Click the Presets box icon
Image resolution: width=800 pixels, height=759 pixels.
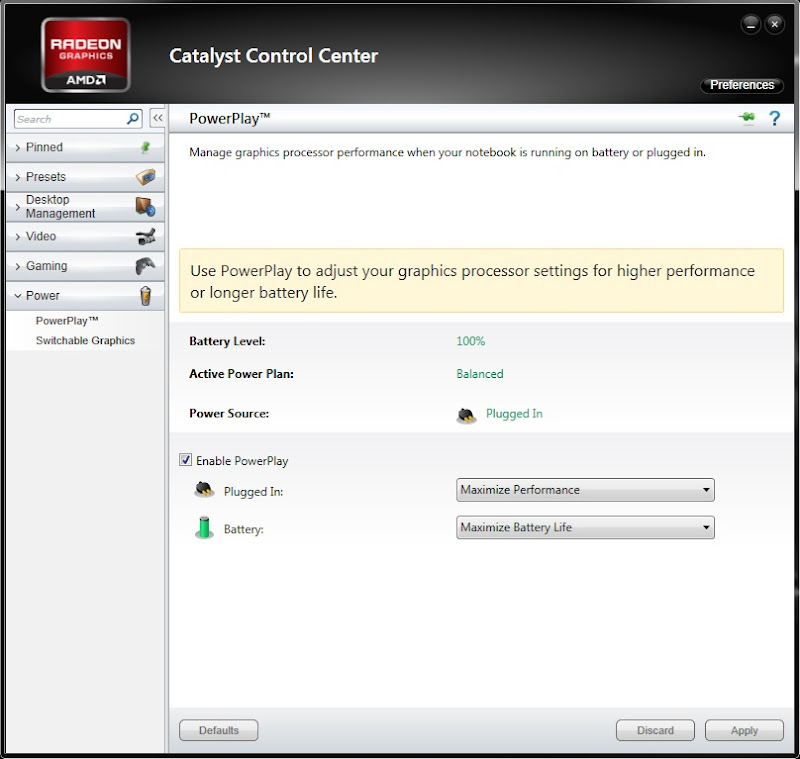tap(146, 176)
